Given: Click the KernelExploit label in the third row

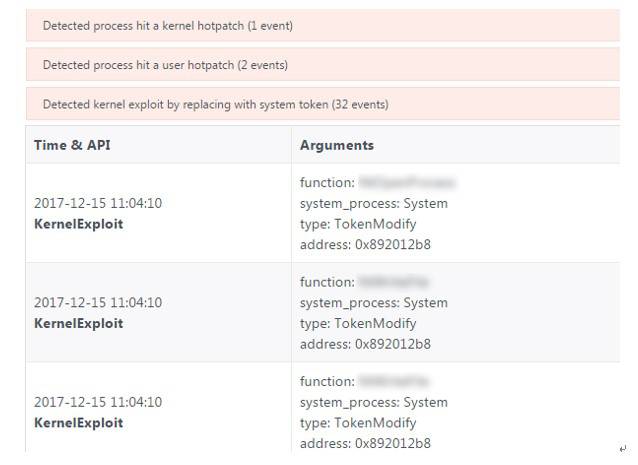Looking at the screenshot, I should pyautogui.click(x=79, y=423).
